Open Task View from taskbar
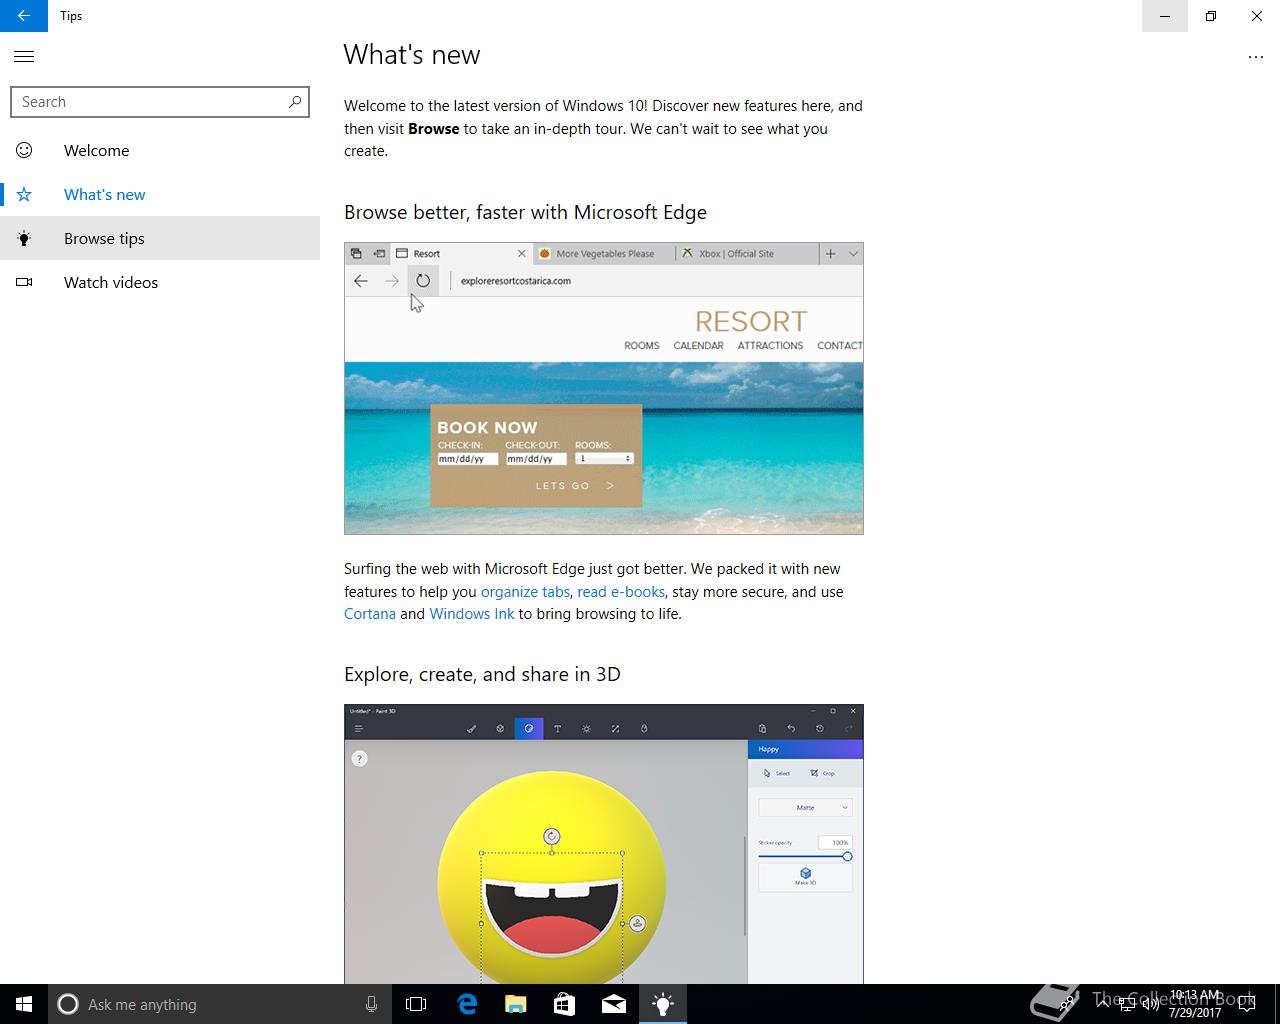 click(416, 1004)
